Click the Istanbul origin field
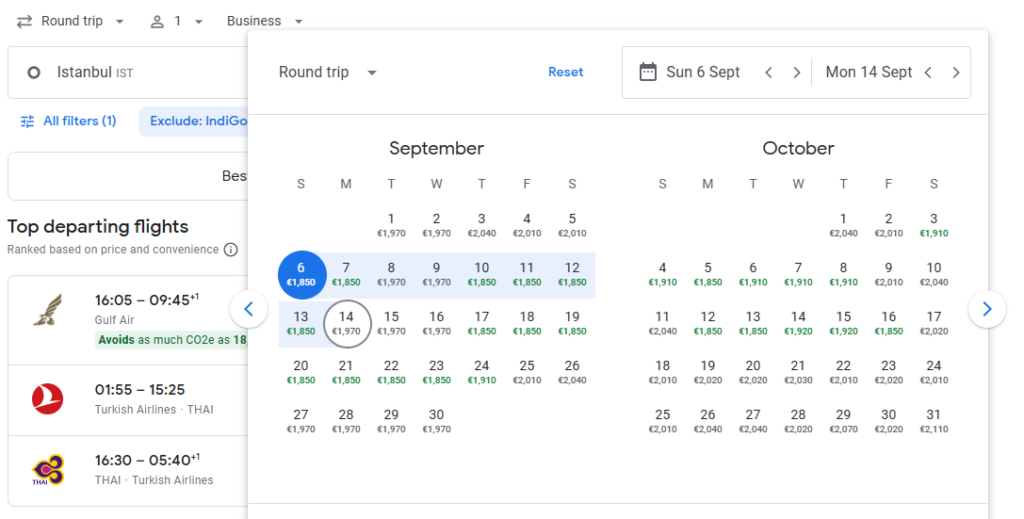 [x=127, y=72]
